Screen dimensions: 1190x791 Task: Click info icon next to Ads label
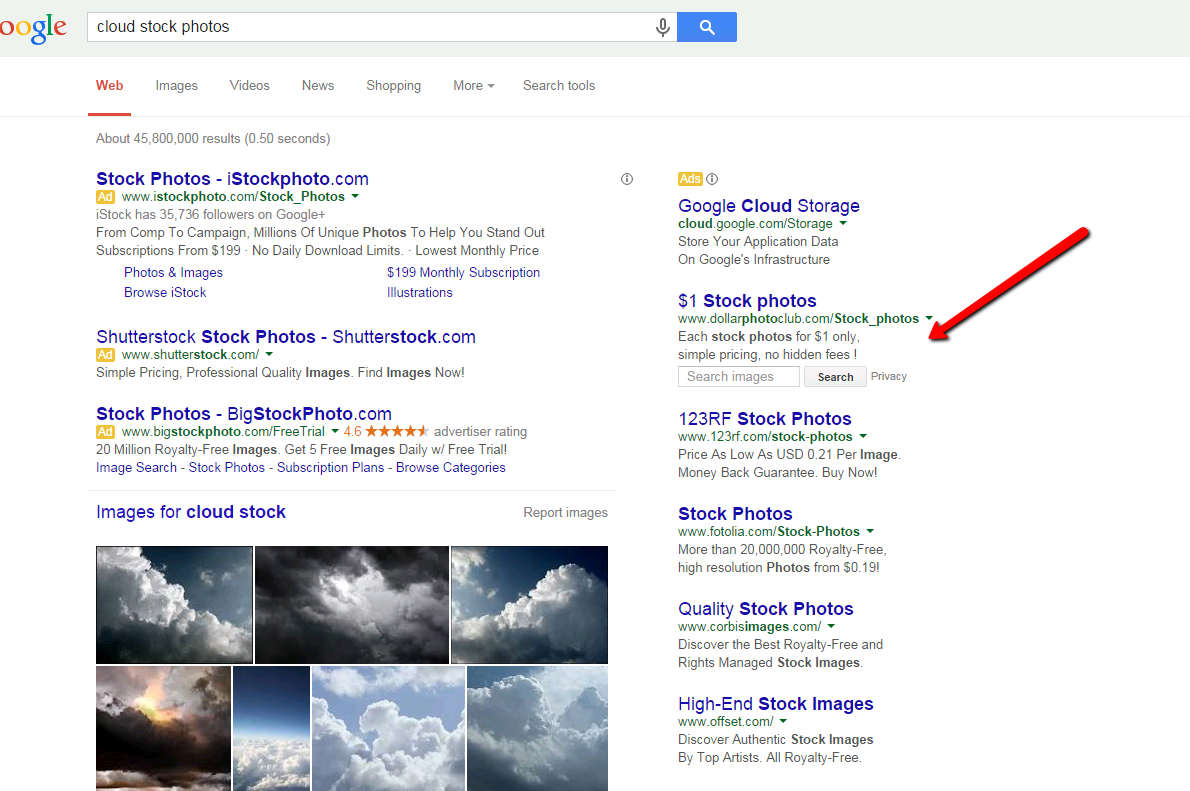pos(712,179)
